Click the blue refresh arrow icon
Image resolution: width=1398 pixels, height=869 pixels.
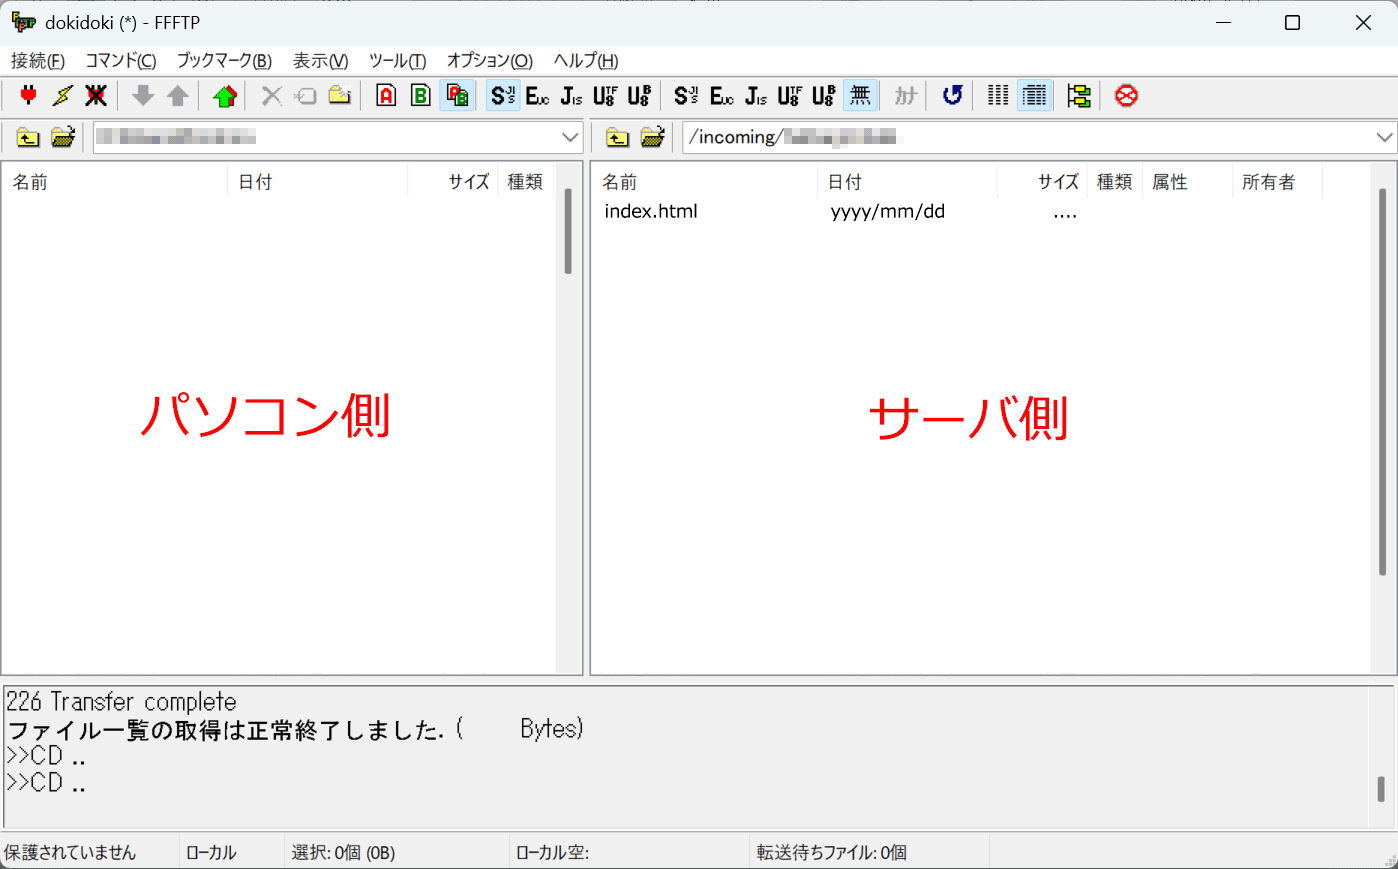point(952,96)
